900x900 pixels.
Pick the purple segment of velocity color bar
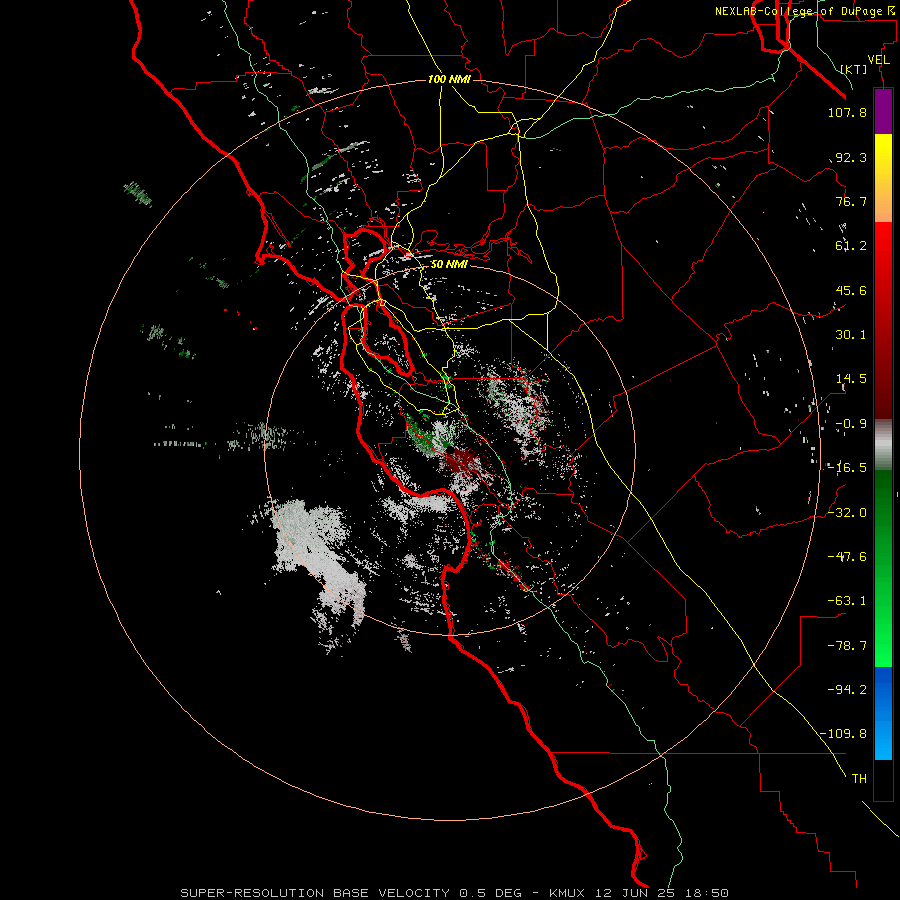click(x=883, y=112)
